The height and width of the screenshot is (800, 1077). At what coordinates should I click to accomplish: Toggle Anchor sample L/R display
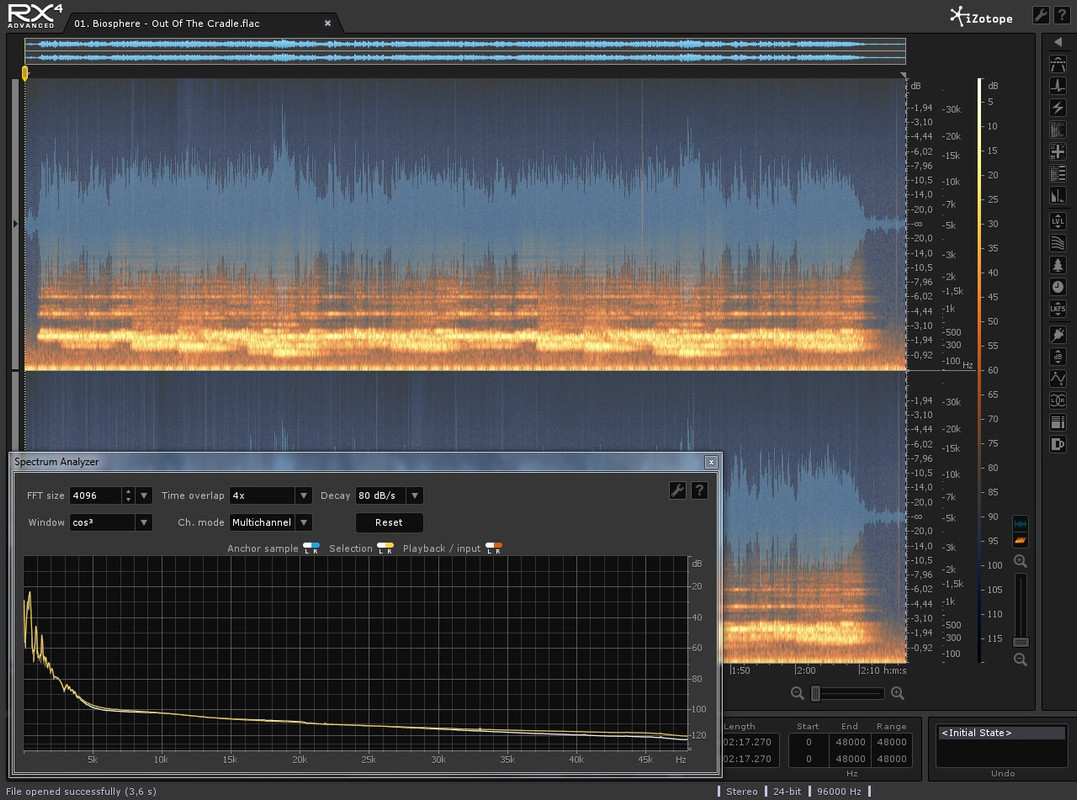click(x=311, y=548)
